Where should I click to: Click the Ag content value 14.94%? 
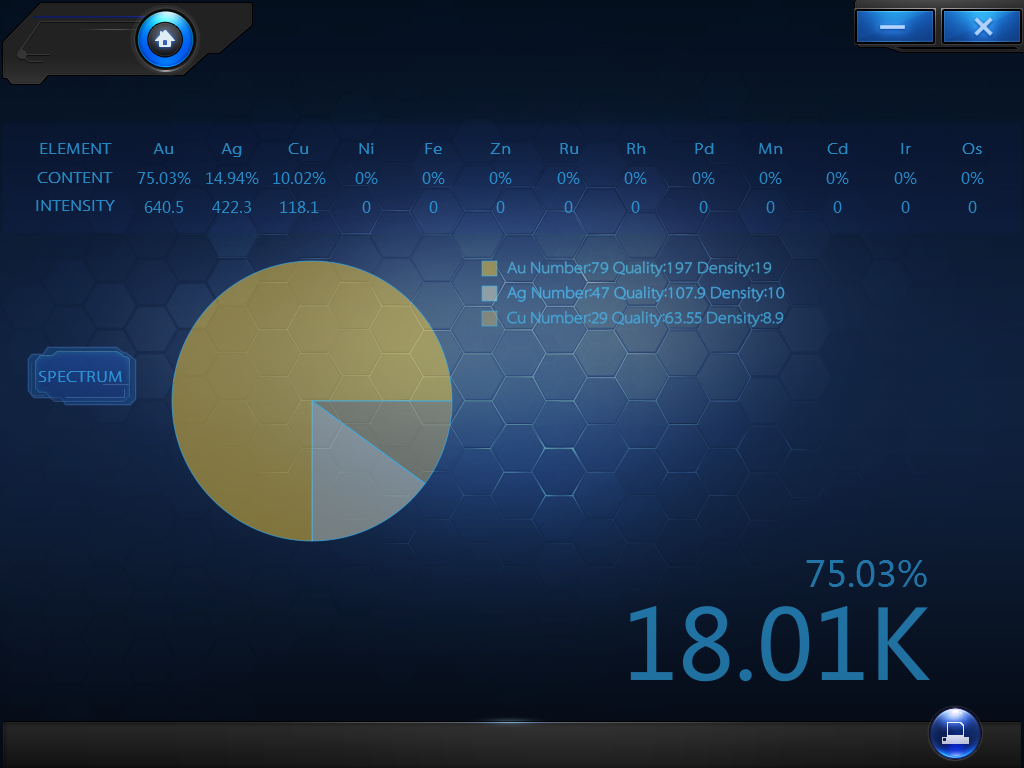(x=232, y=178)
